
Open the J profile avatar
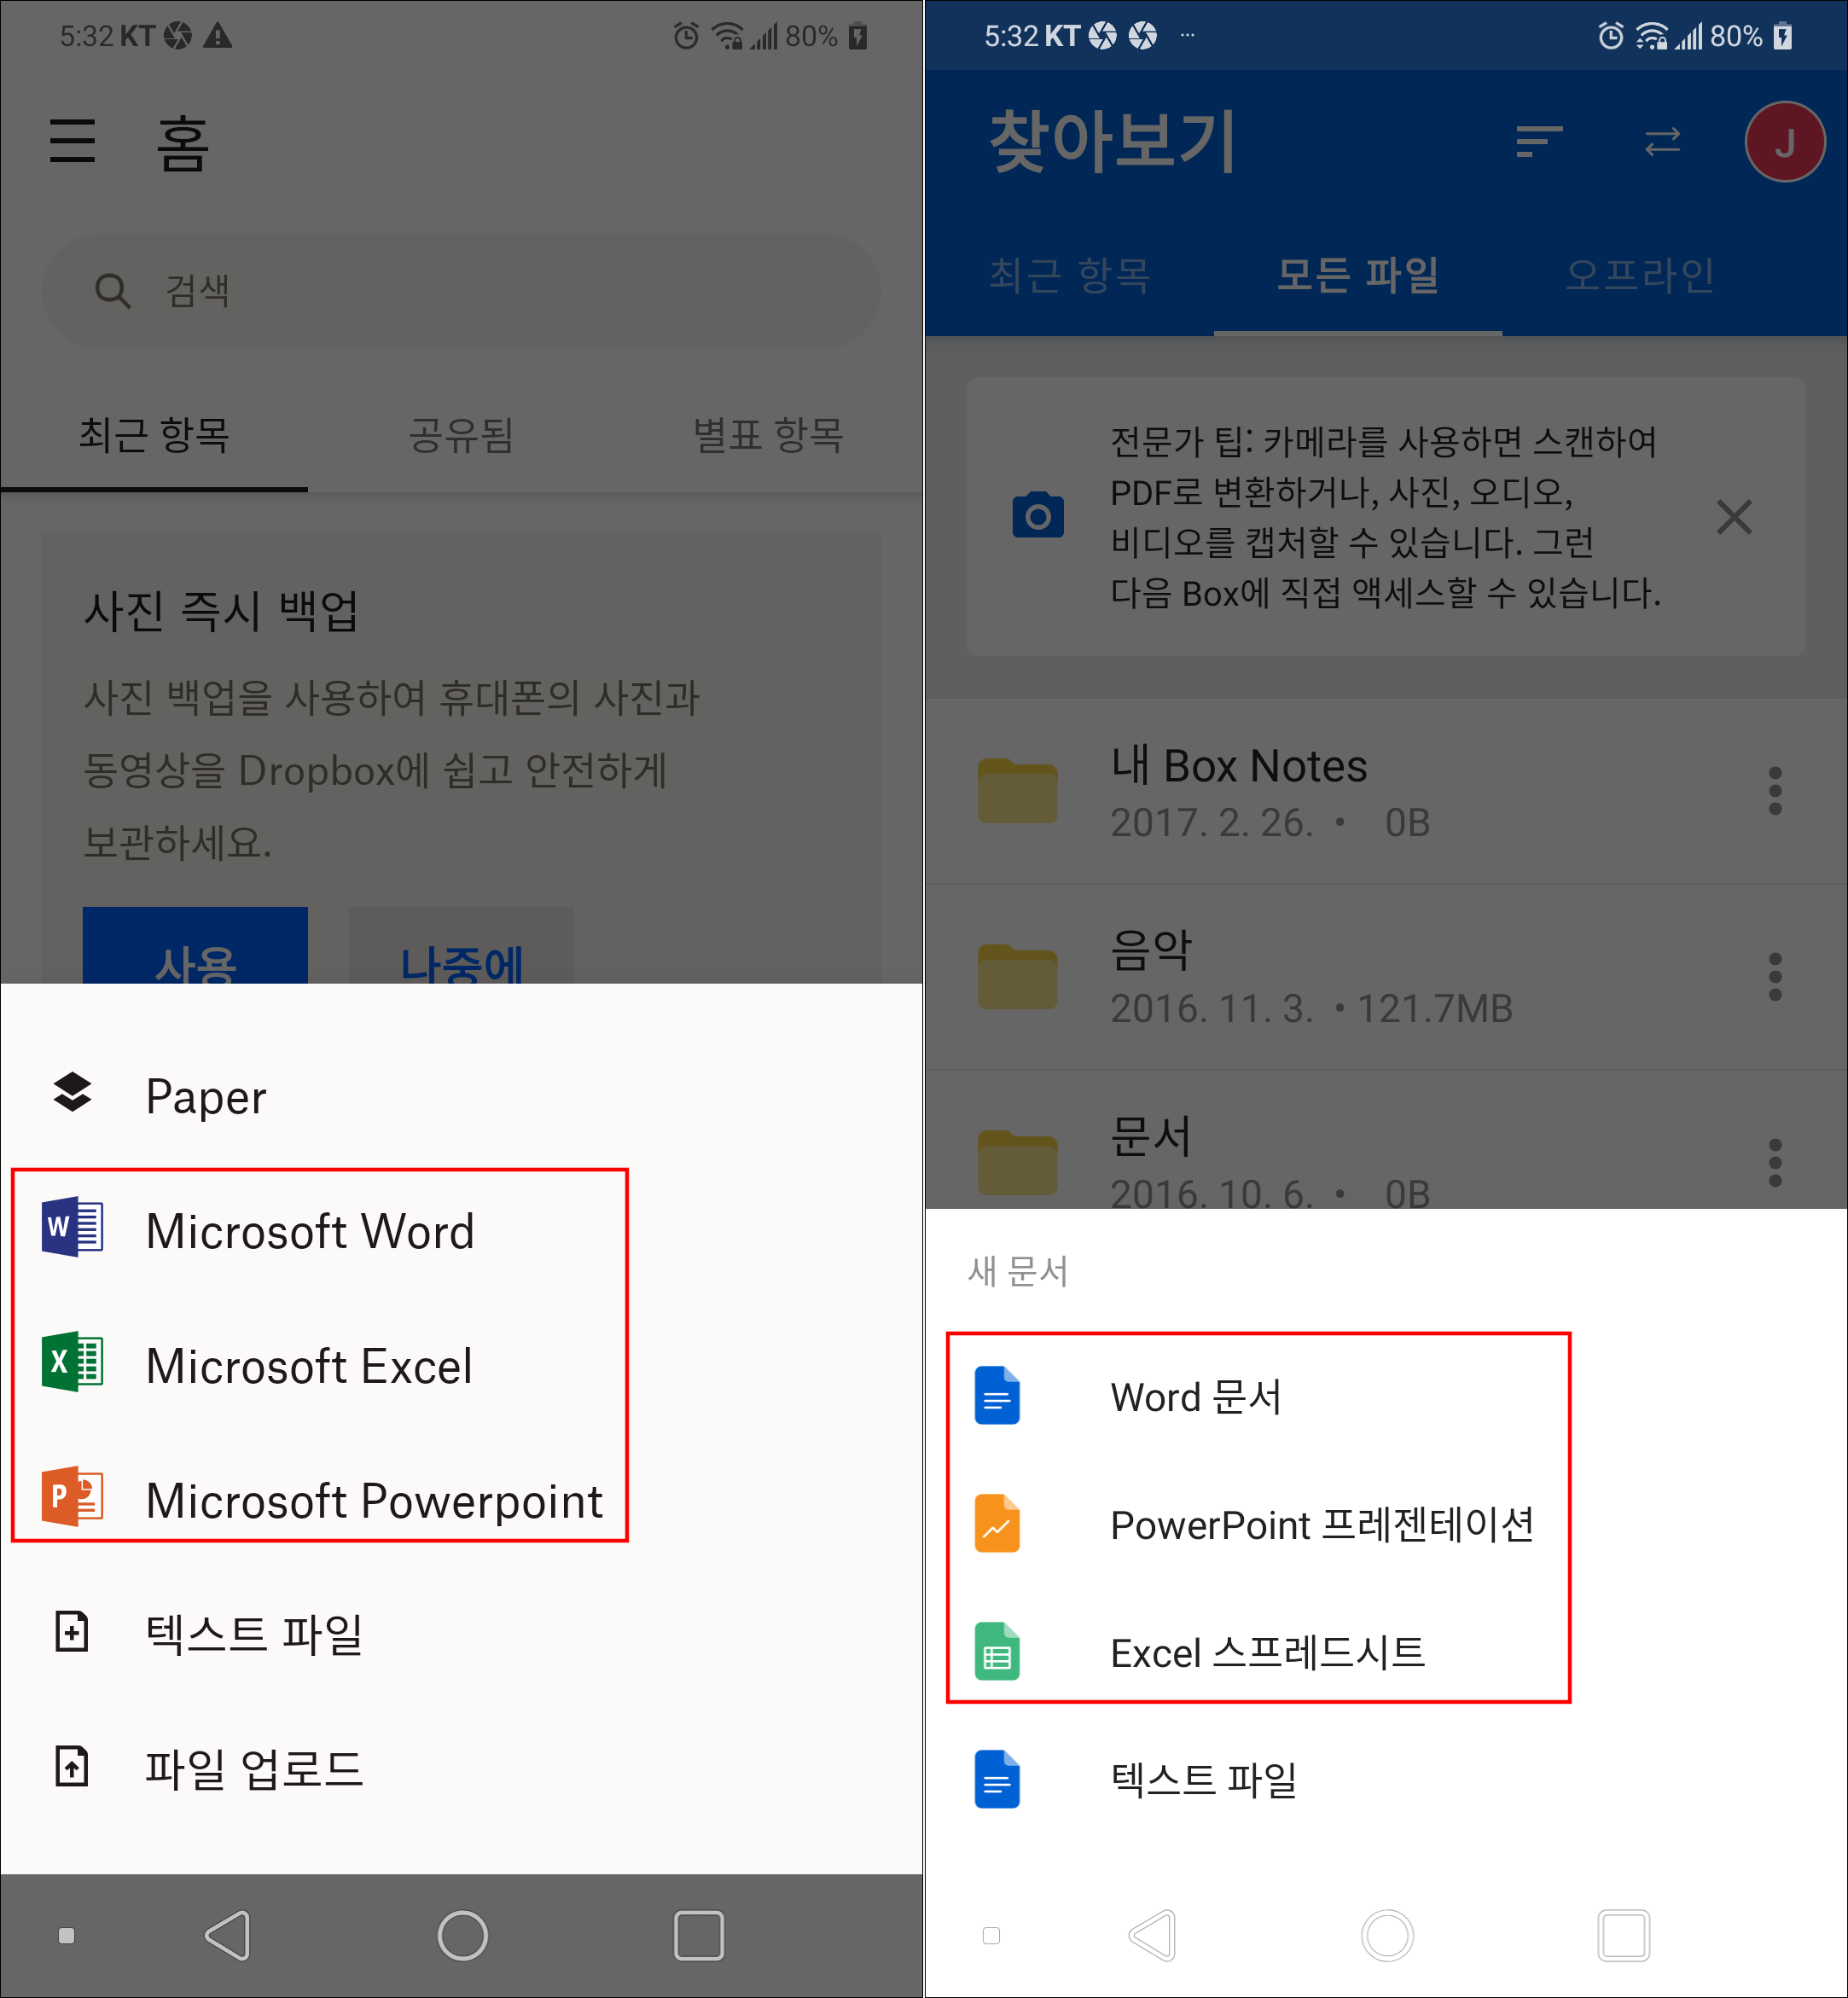1784,142
